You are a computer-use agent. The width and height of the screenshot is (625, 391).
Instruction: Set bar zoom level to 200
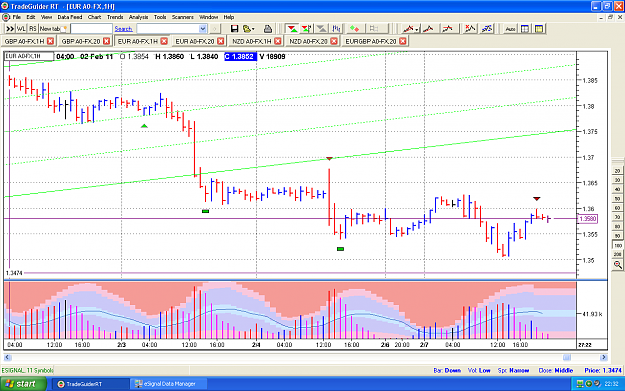617,254
